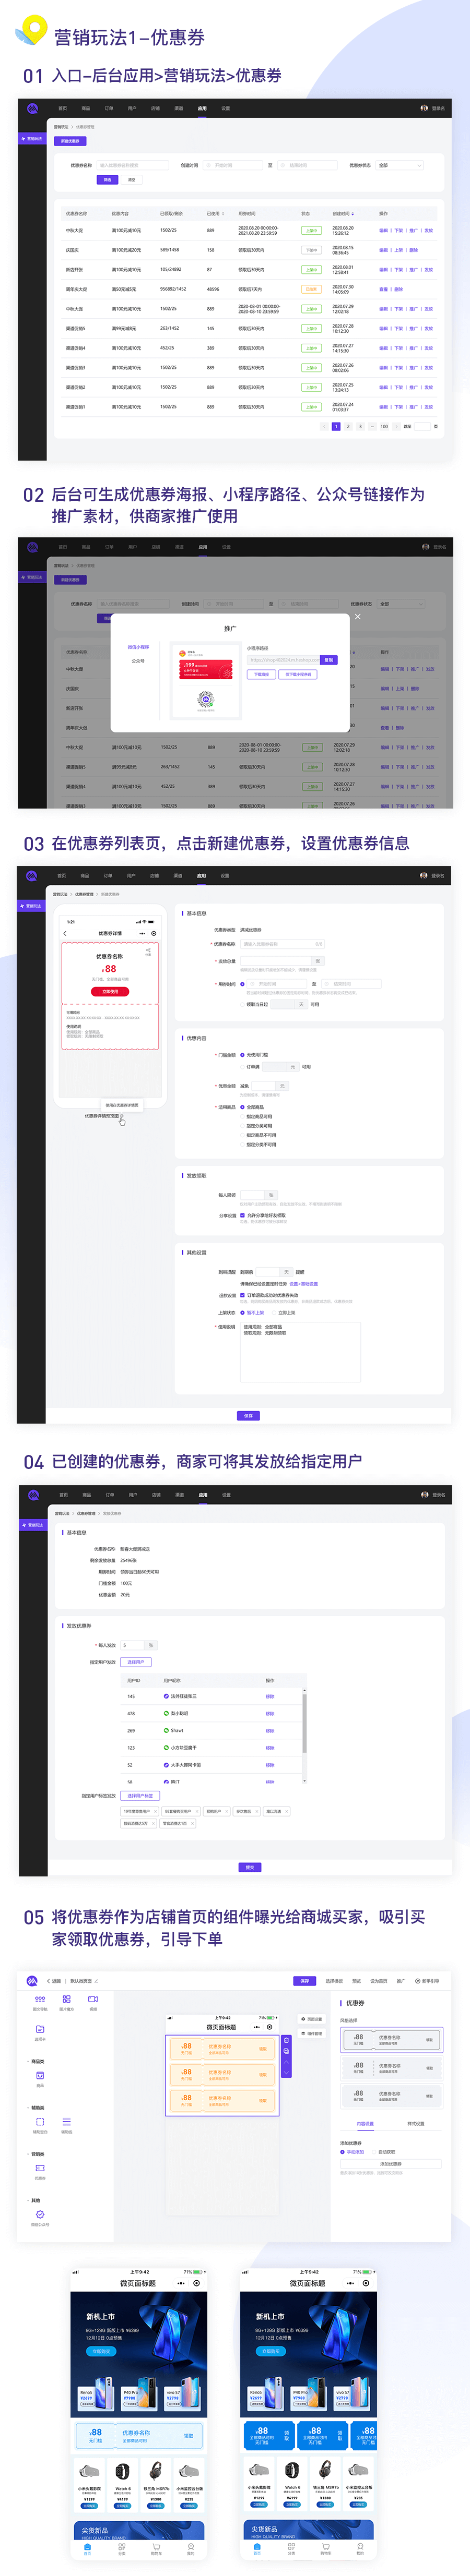Viewport: 470px width, 2576px height.
Task: Go to page 2 of the coupon list
Action: (x=348, y=427)
